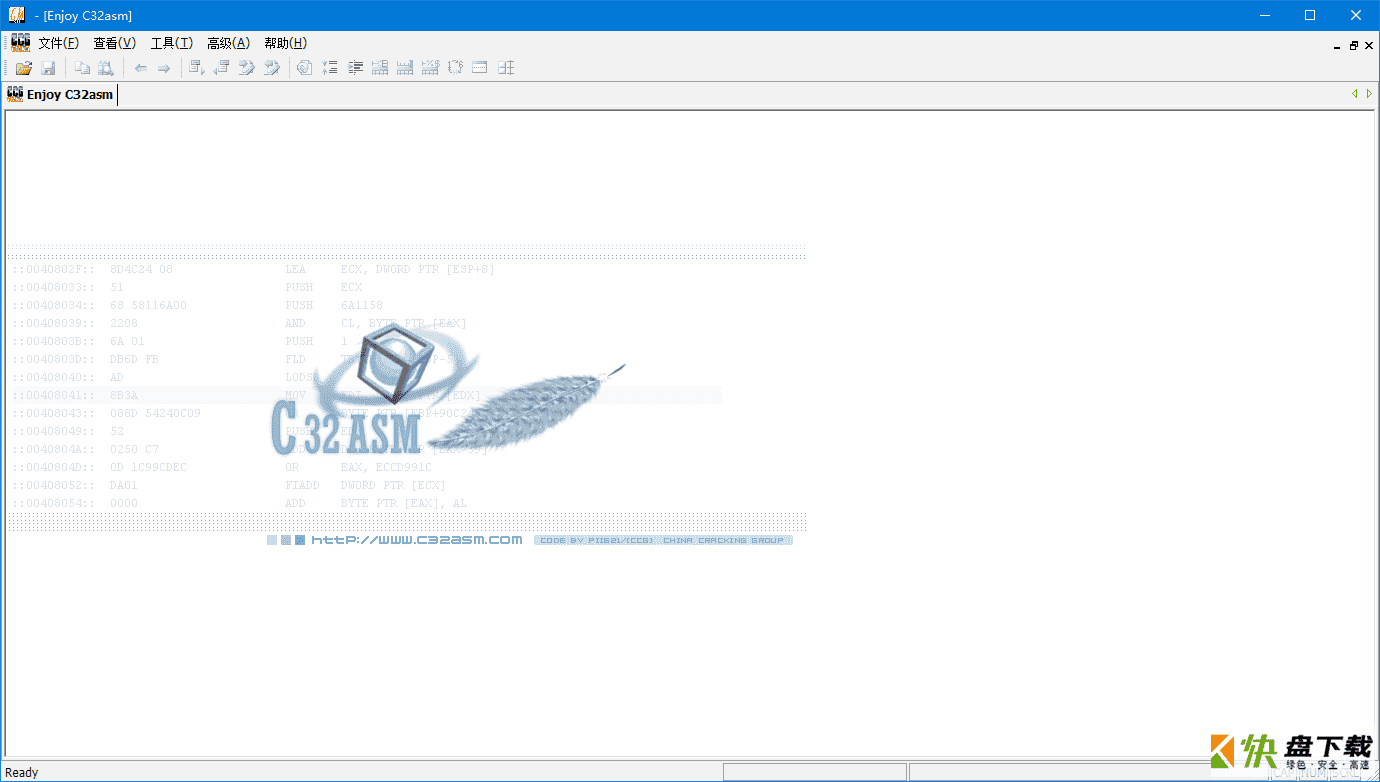
Task: Open the www.c32asm.com link
Action: pyautogui.click(x=416, y=540)
